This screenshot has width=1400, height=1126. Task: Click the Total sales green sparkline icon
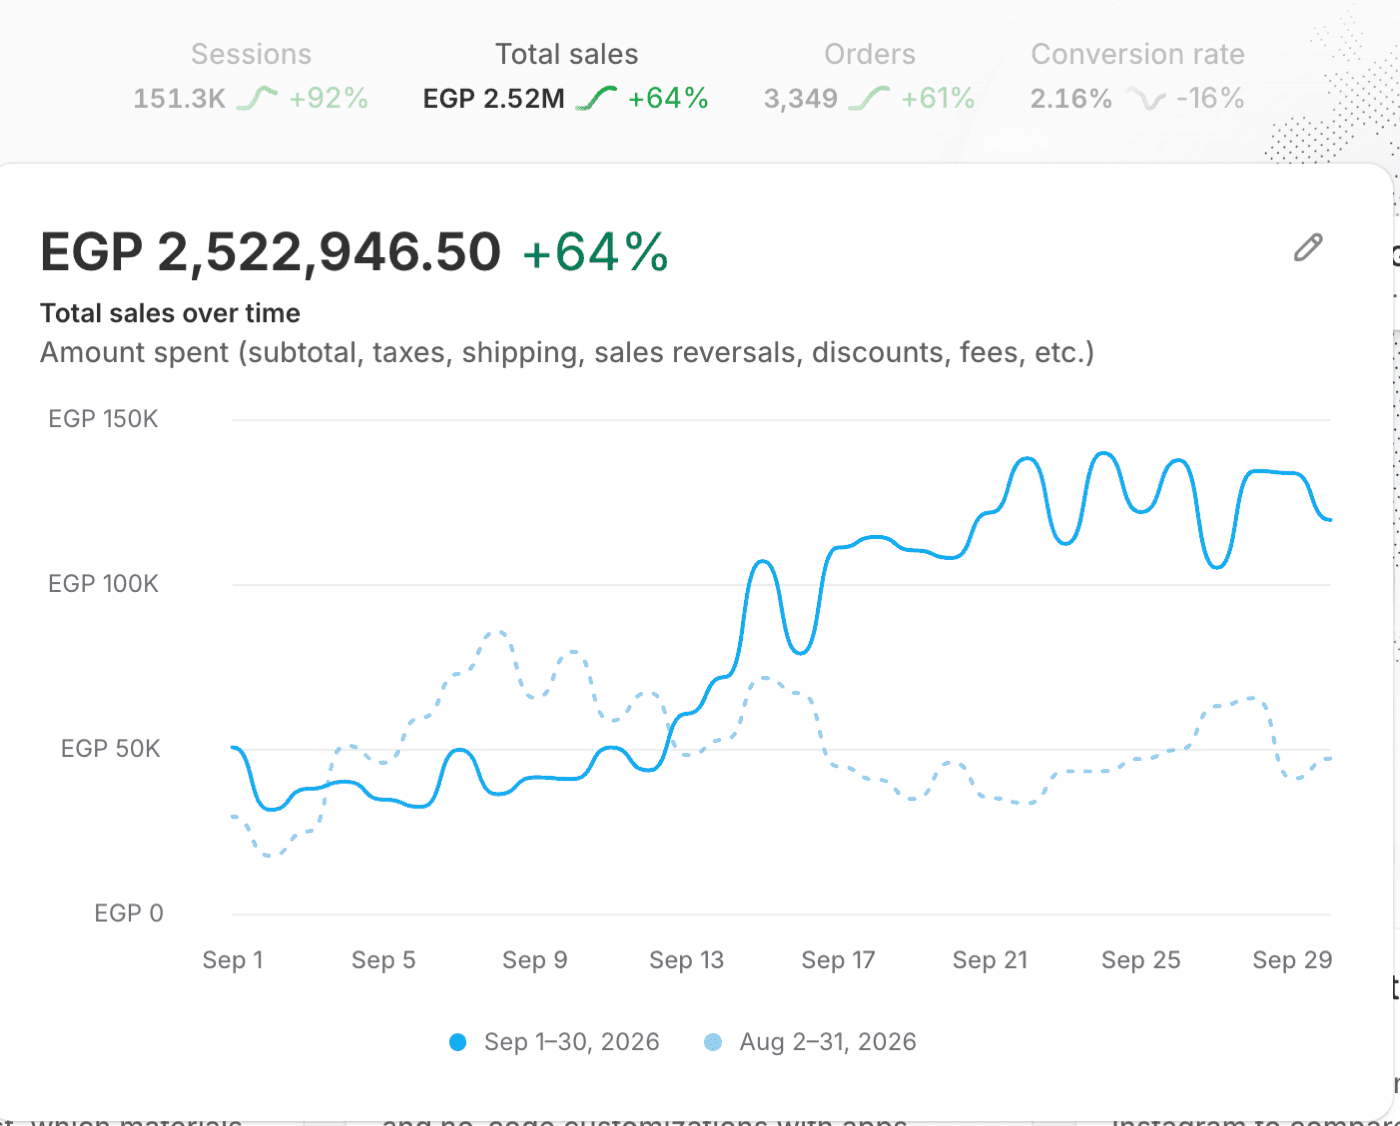[x=597, y=98]
